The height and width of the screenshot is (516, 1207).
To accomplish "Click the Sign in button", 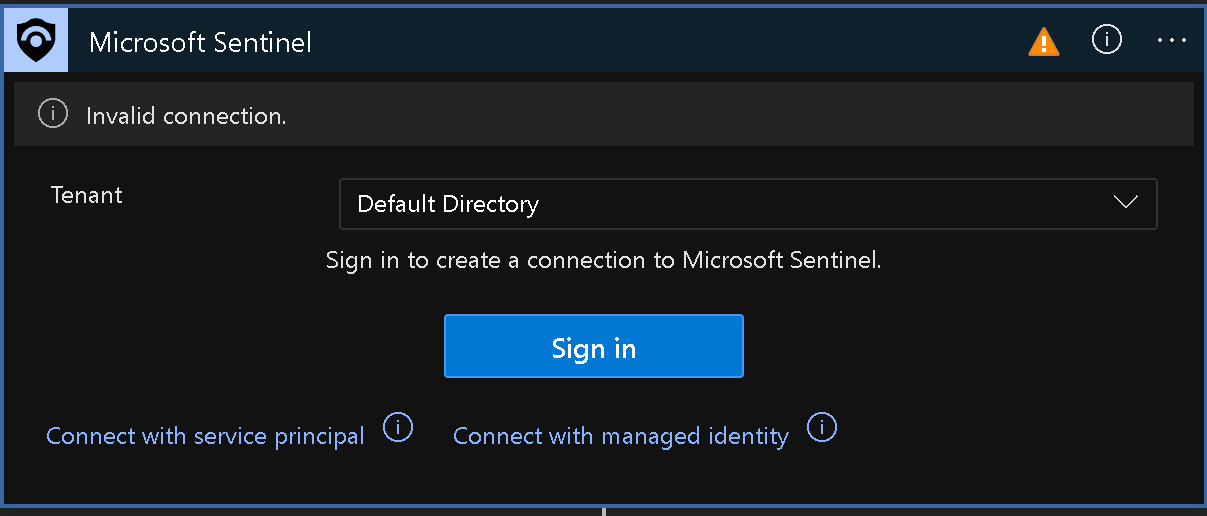I will point(594,346).
